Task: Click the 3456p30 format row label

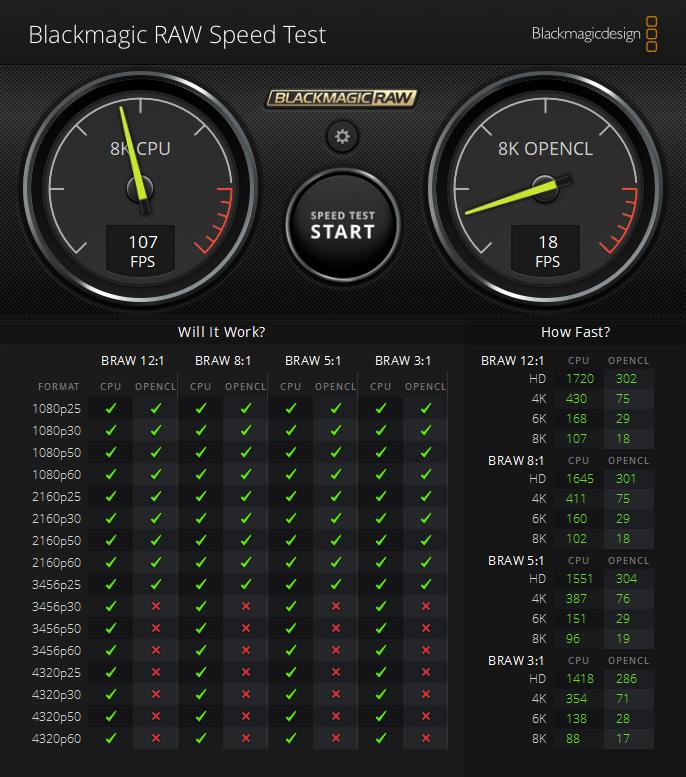Action: coord(57,607)
